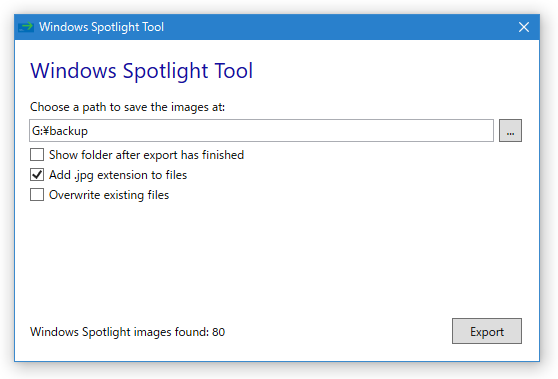
Task: Click the large Windows Spotlight Tool heading
Action: point(142,71)
